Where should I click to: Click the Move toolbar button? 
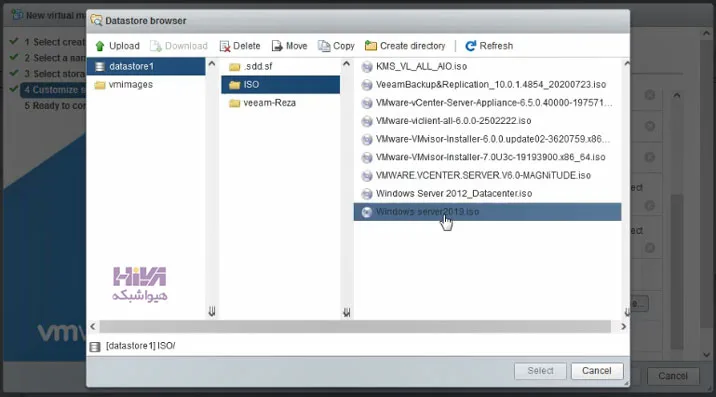point(289,46)
